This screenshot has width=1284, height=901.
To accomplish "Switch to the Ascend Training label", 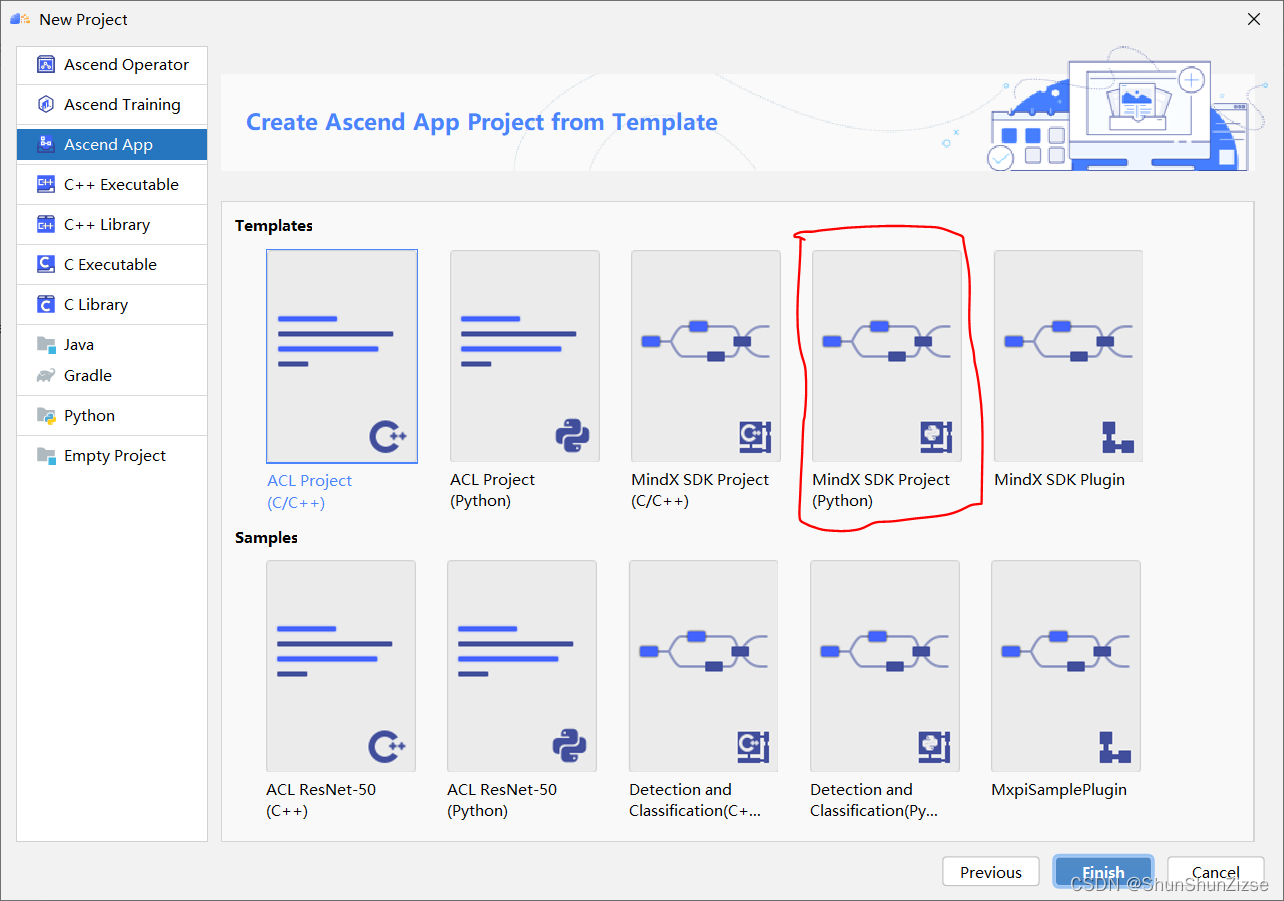I will 122,105.
